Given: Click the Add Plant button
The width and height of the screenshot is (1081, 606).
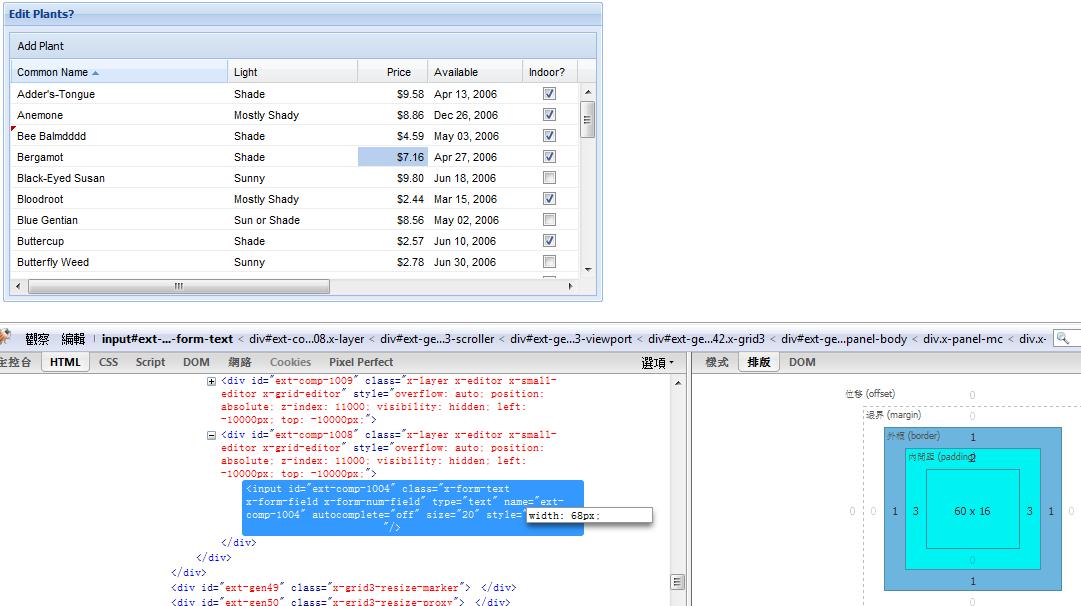Looking at the screenshot, I should click(x=41, y=46).
